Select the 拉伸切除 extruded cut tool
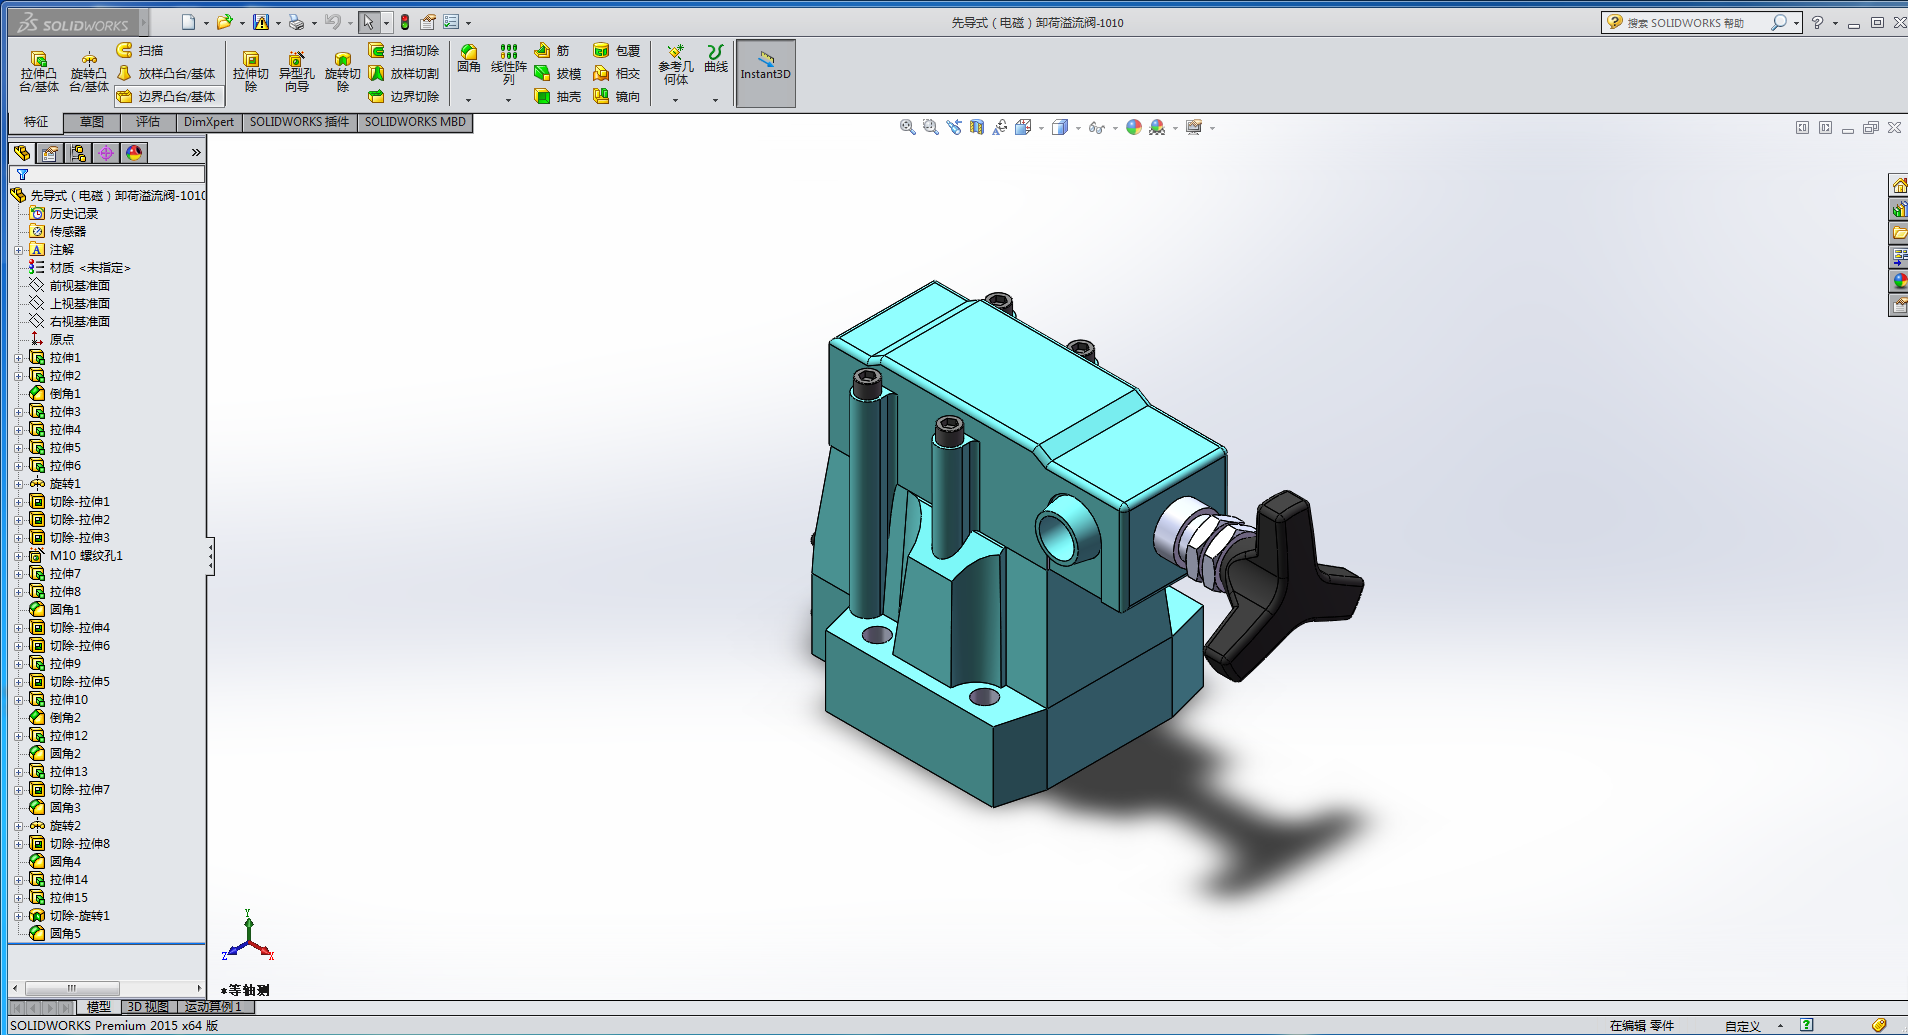This screenshot has width=1908, height=1035. tap(251, 72)
